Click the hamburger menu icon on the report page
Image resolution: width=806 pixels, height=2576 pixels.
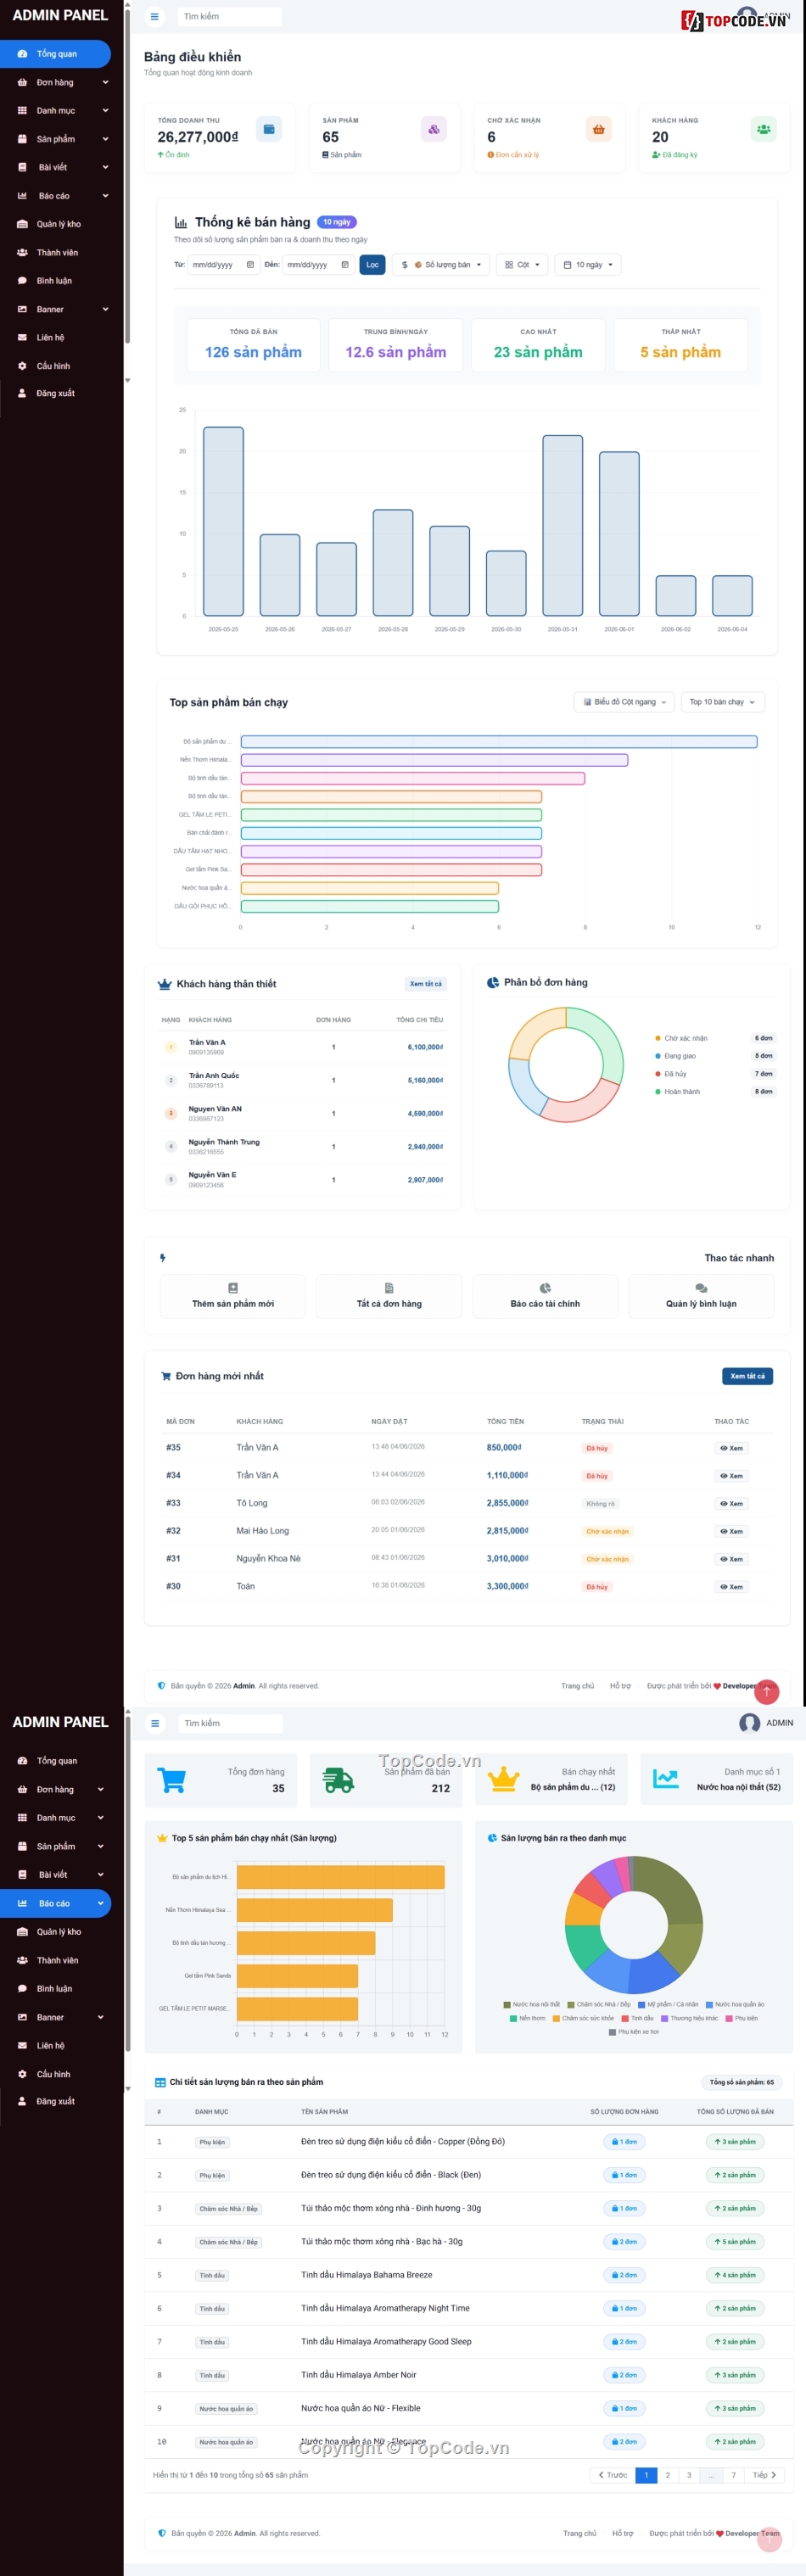pos(155,1723)
